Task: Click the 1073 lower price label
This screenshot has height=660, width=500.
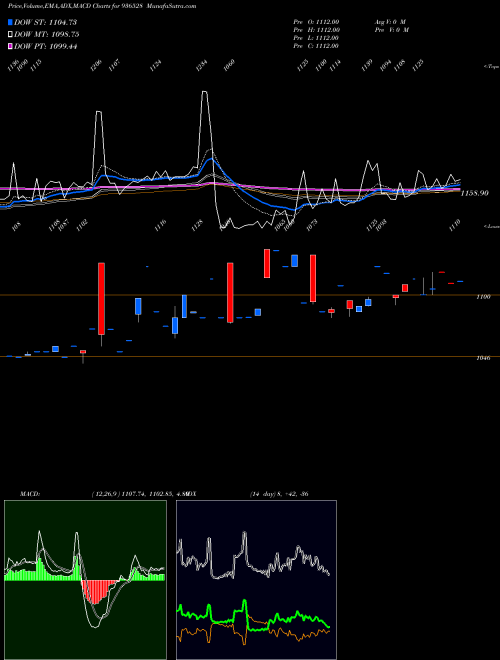Action: click(312, 226)
